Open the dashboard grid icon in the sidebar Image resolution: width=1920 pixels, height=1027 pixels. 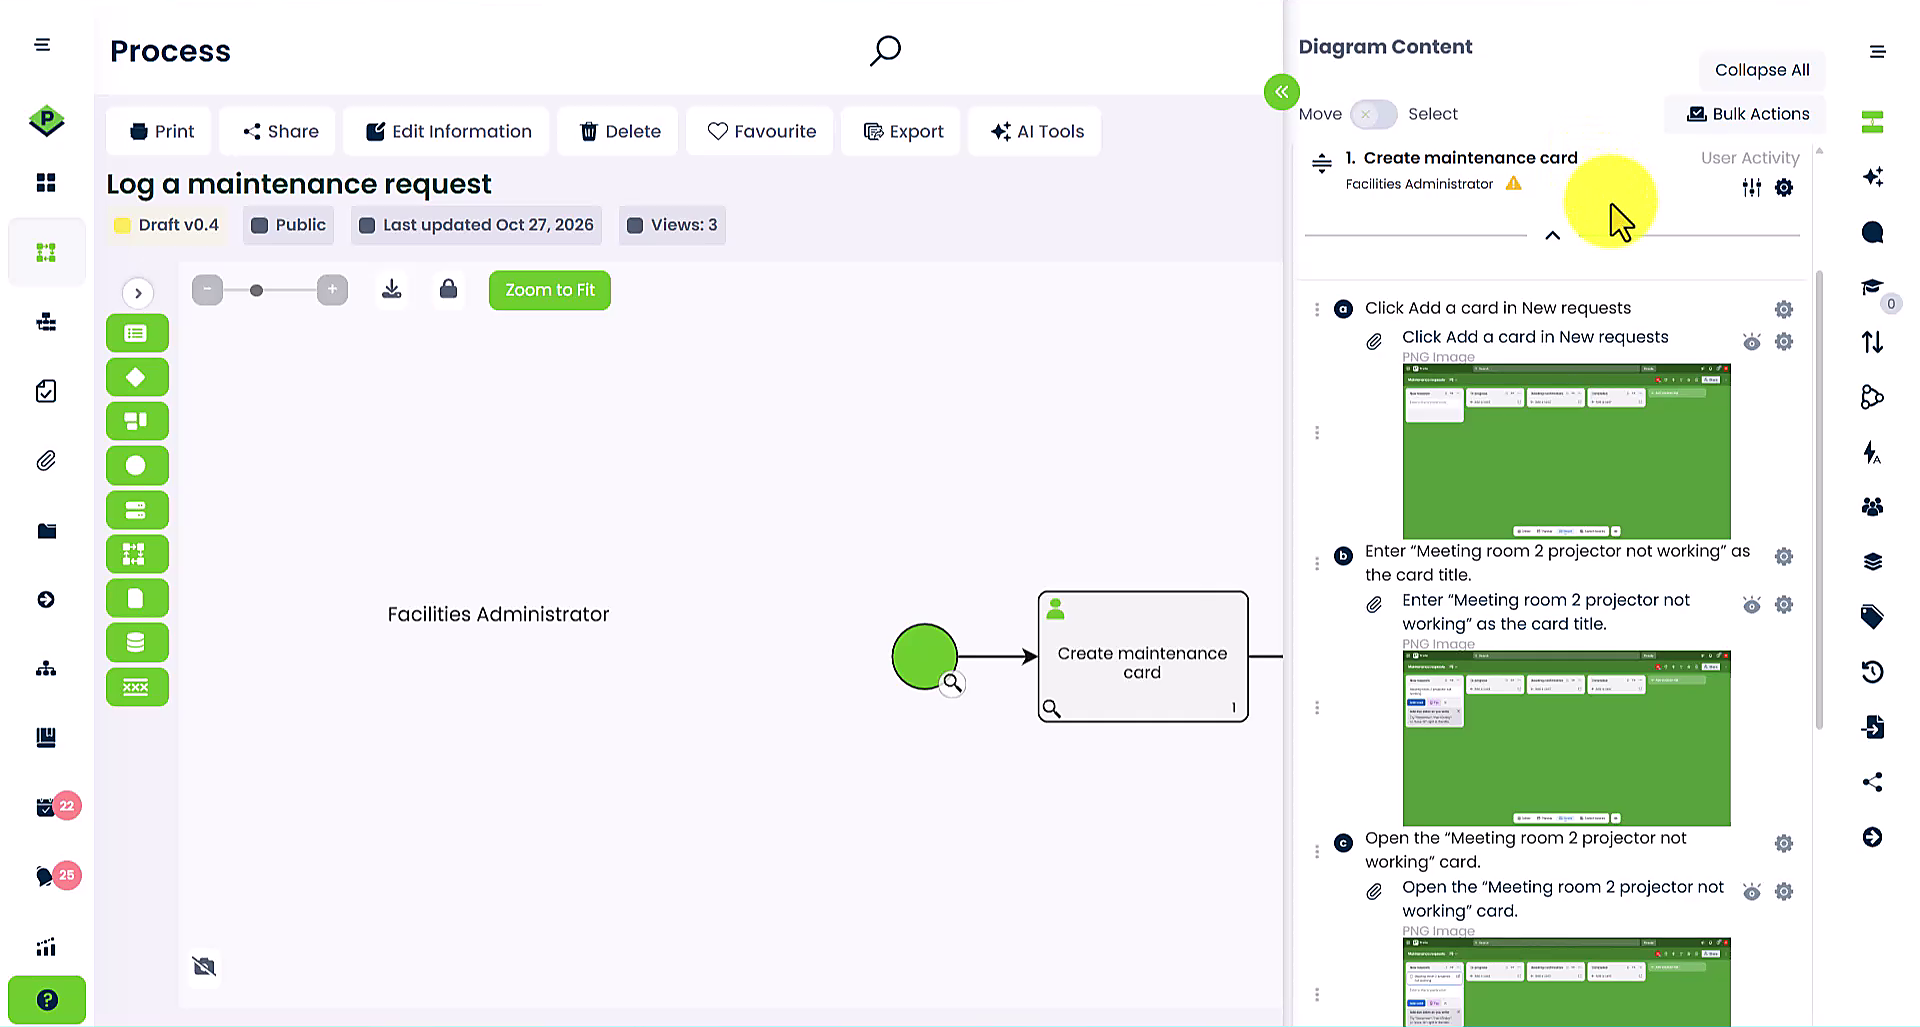46,182
